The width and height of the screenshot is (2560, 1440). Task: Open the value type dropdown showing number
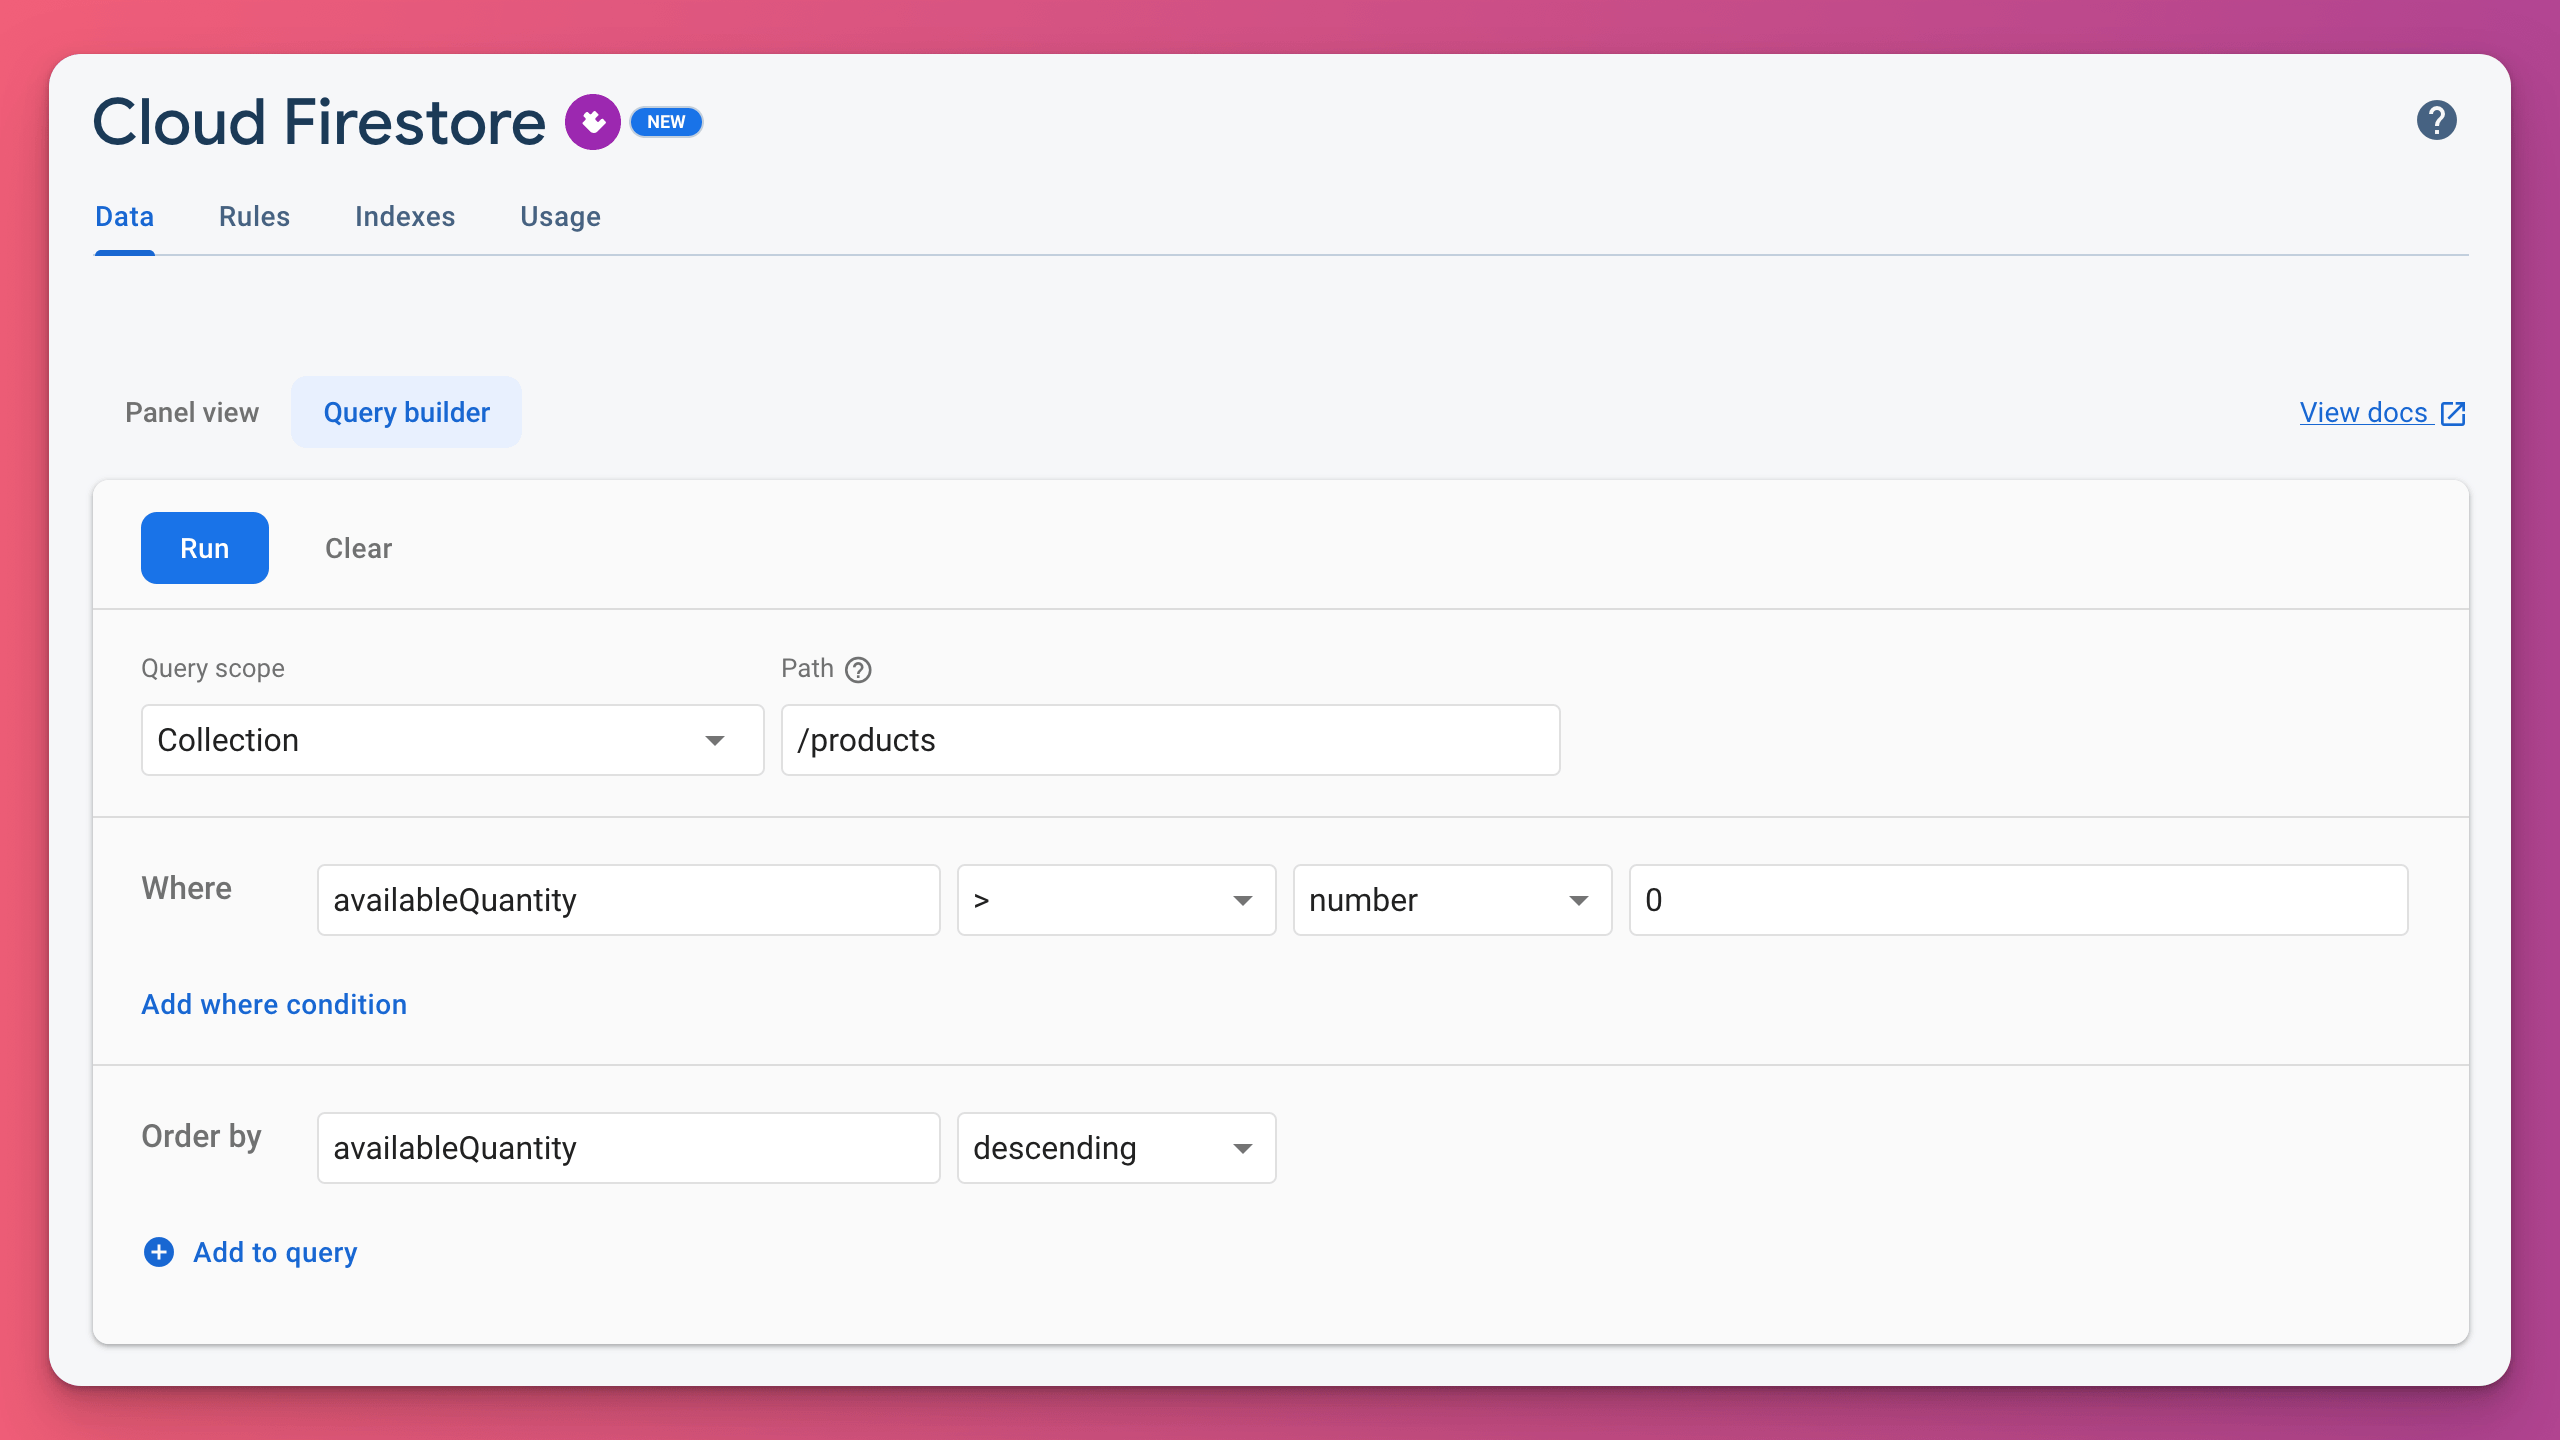1452,900
